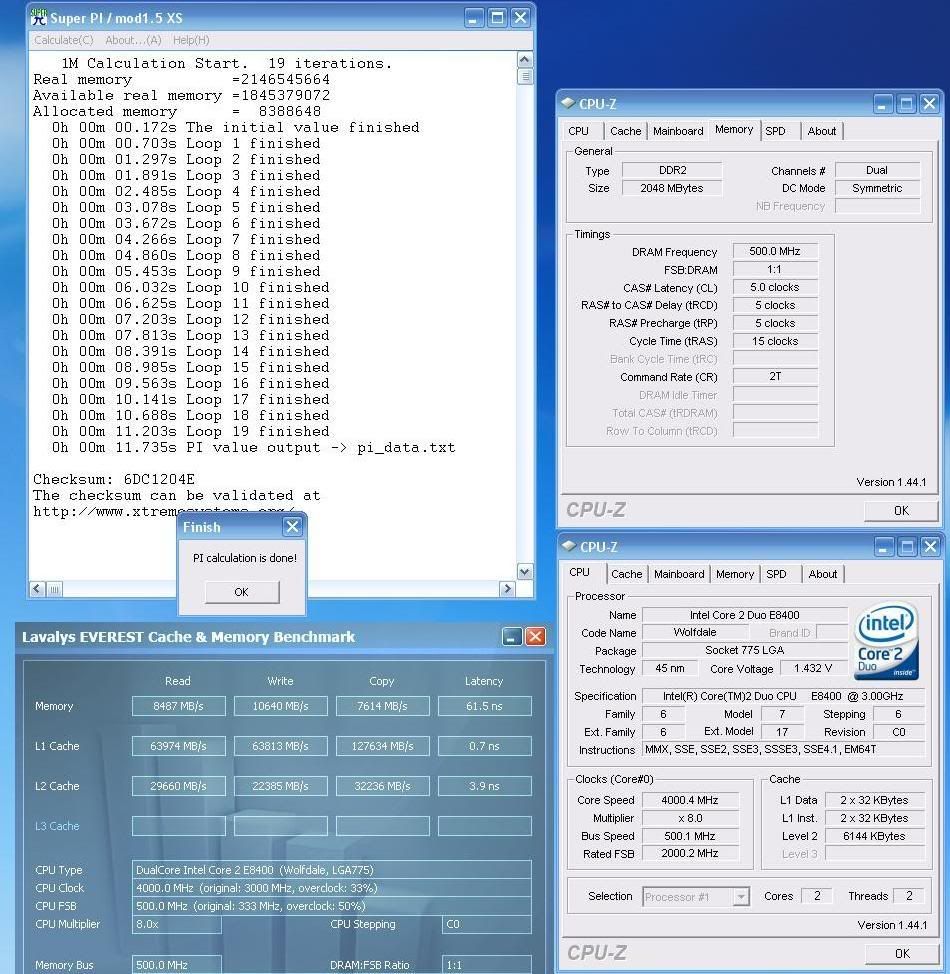The image size is (950, 974).
Task: Click the L2 Cache Latency value 3.9 ns
Action: click(484, 786)
